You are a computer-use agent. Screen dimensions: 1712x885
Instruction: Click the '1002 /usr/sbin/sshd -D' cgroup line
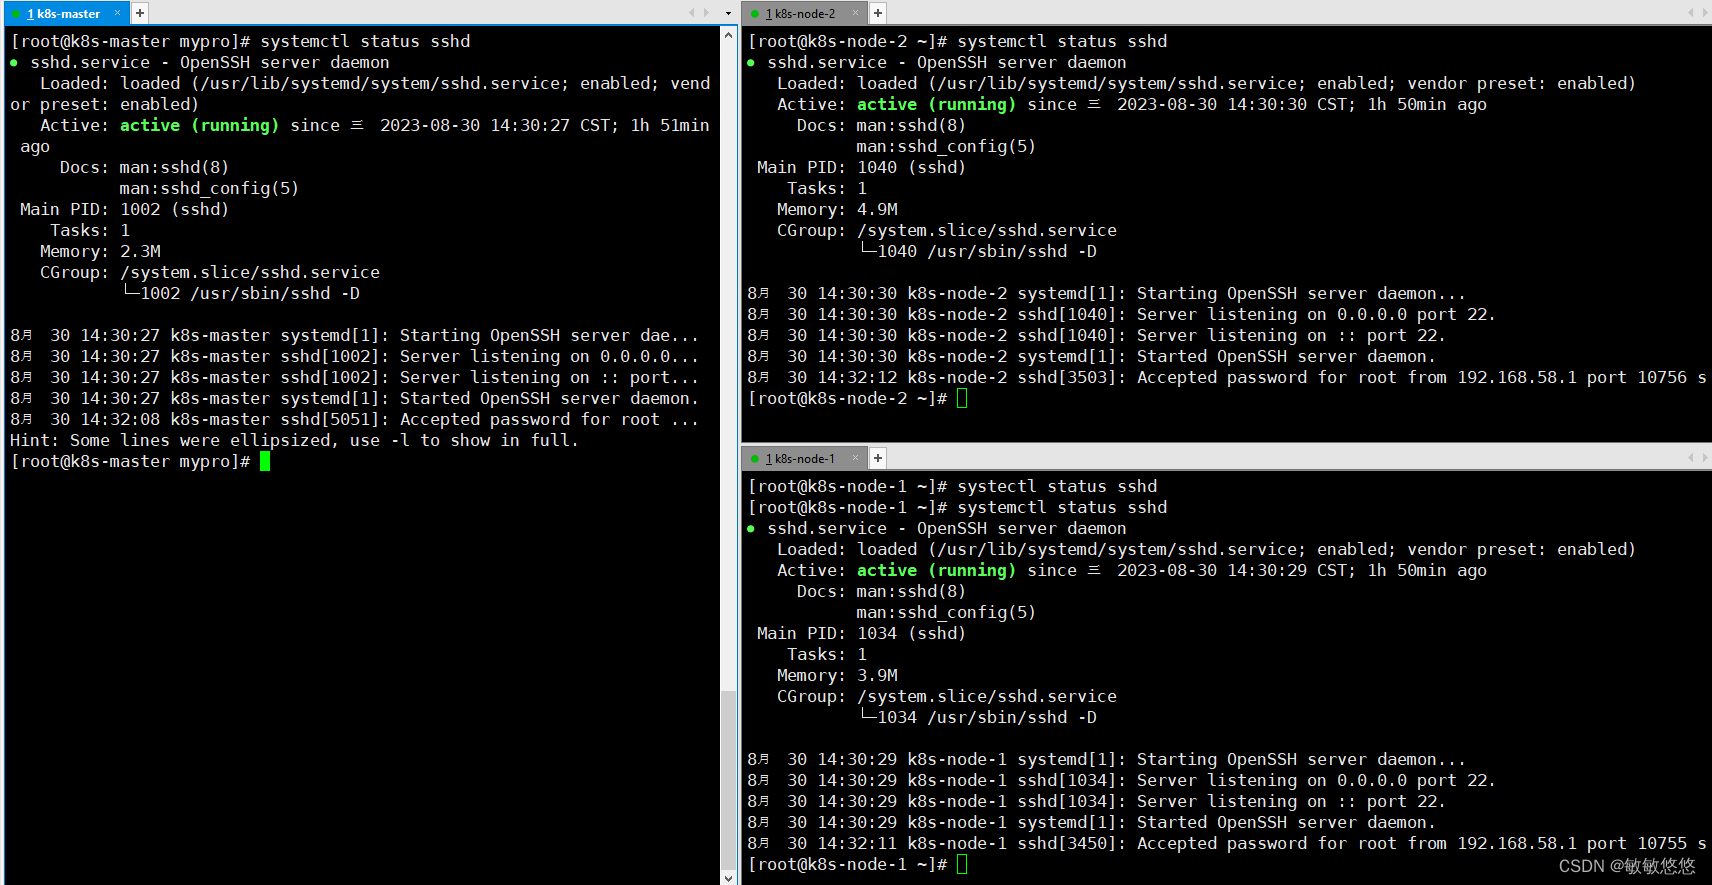(241, 293)
